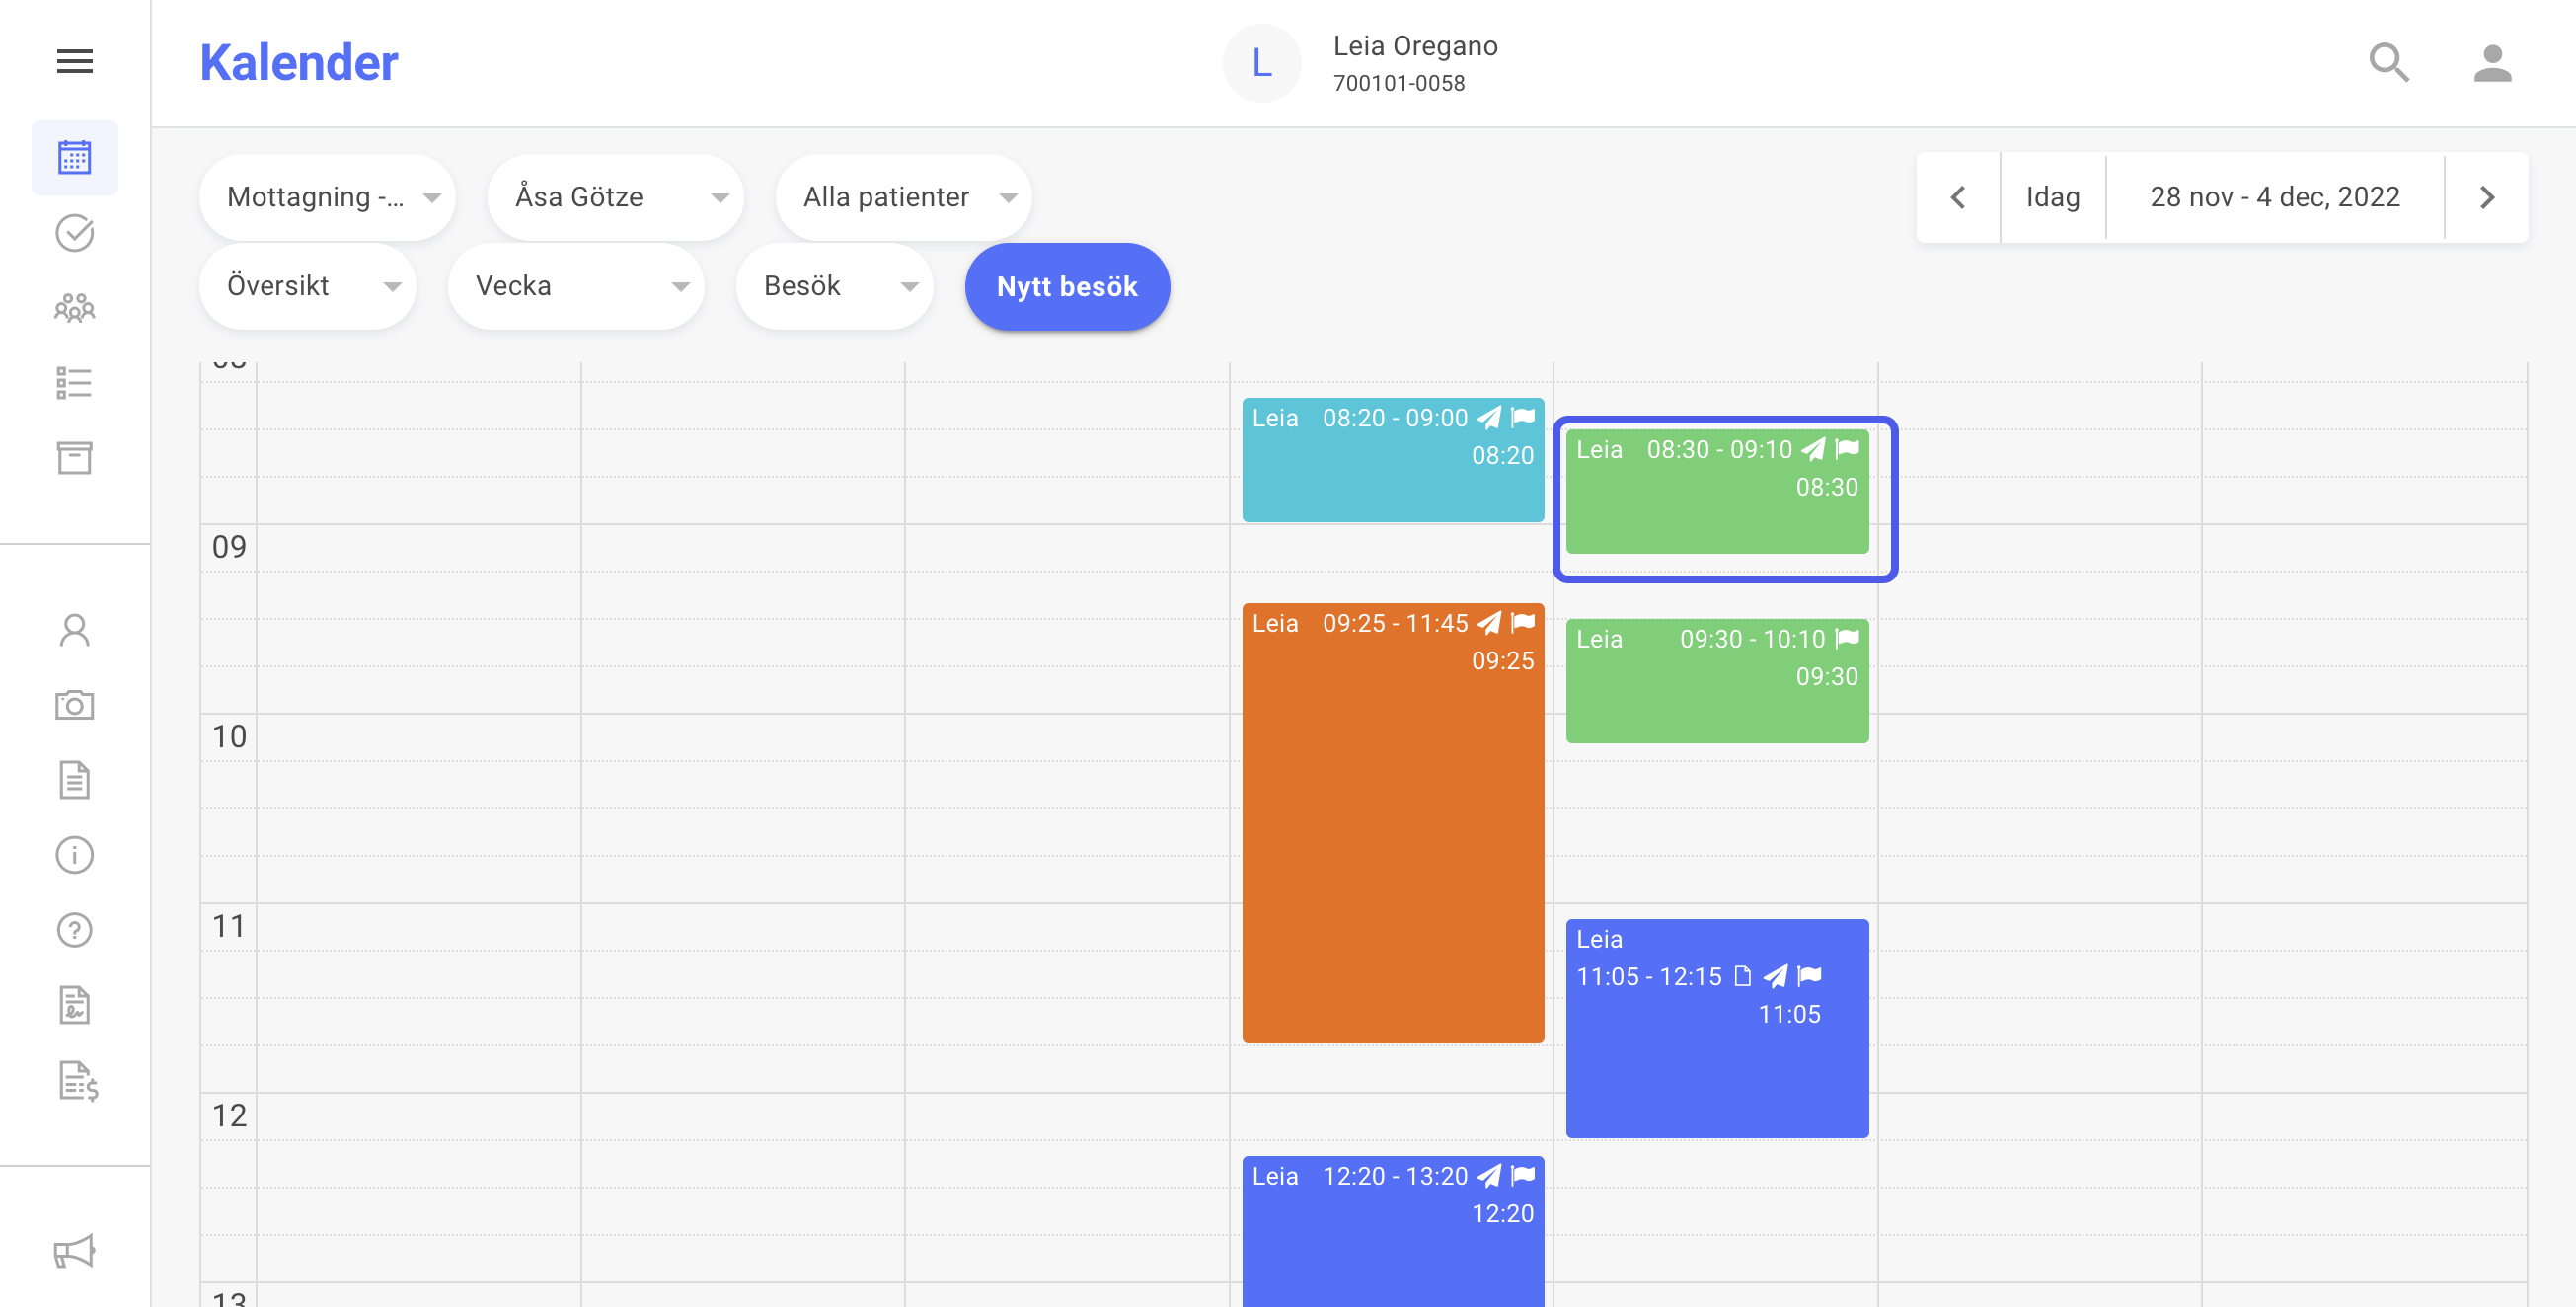The image size is (2576, 1307).
Task: Open the user account icon
Action: [x=2492, y=63]
